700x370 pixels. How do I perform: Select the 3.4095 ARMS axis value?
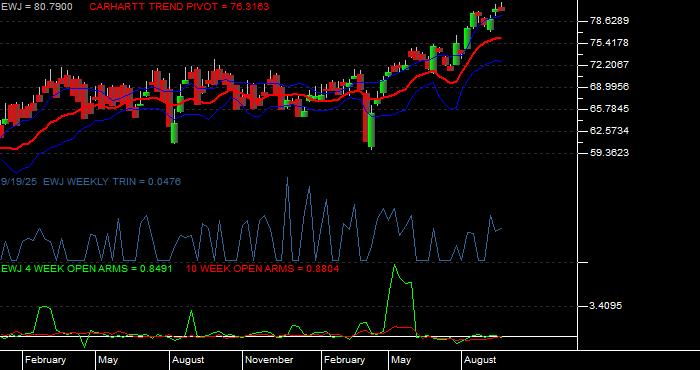coord(605,306)
